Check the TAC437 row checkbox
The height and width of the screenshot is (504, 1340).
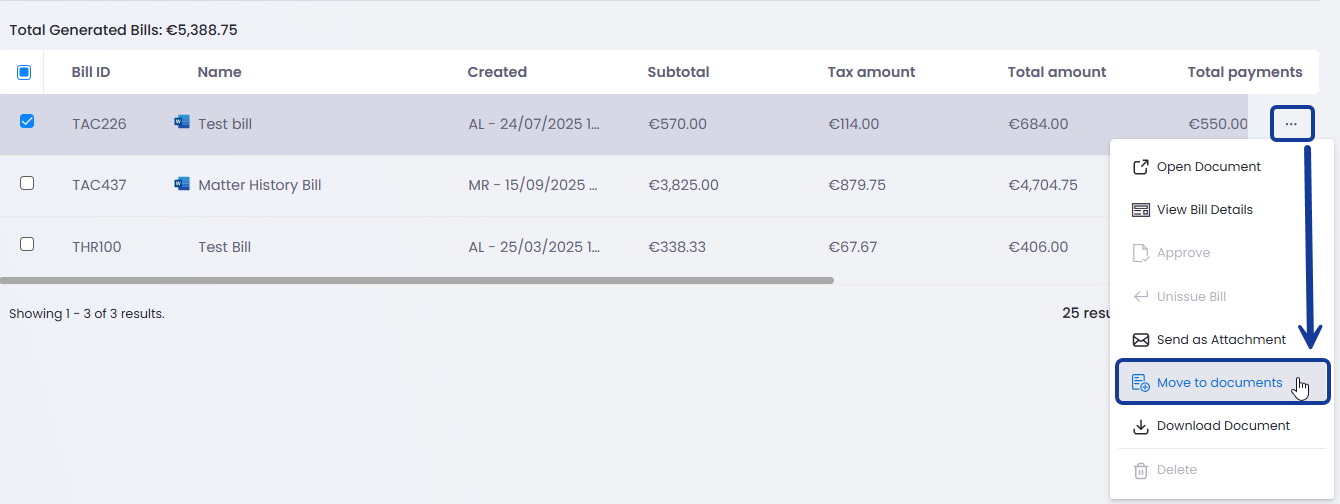(x=27, y=184)
